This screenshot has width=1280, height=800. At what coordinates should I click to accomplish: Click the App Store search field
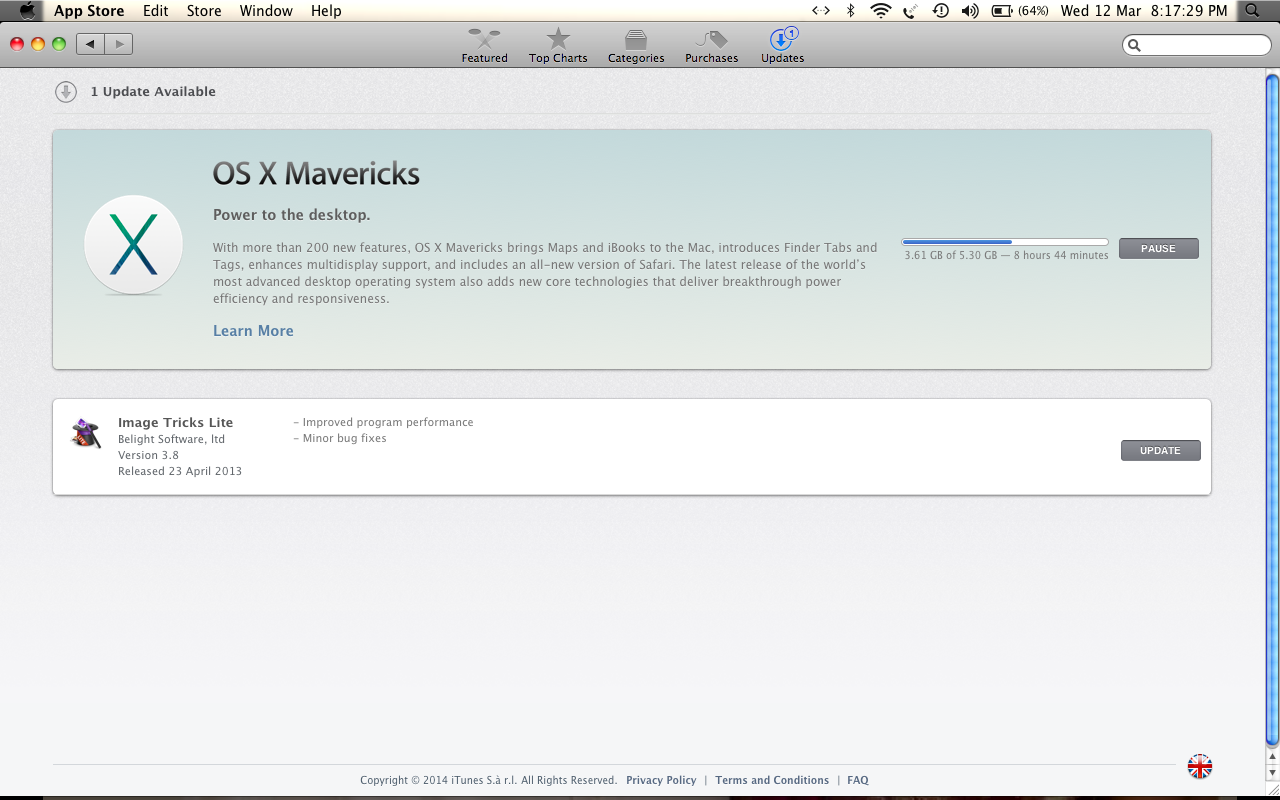coord(1197,45)
